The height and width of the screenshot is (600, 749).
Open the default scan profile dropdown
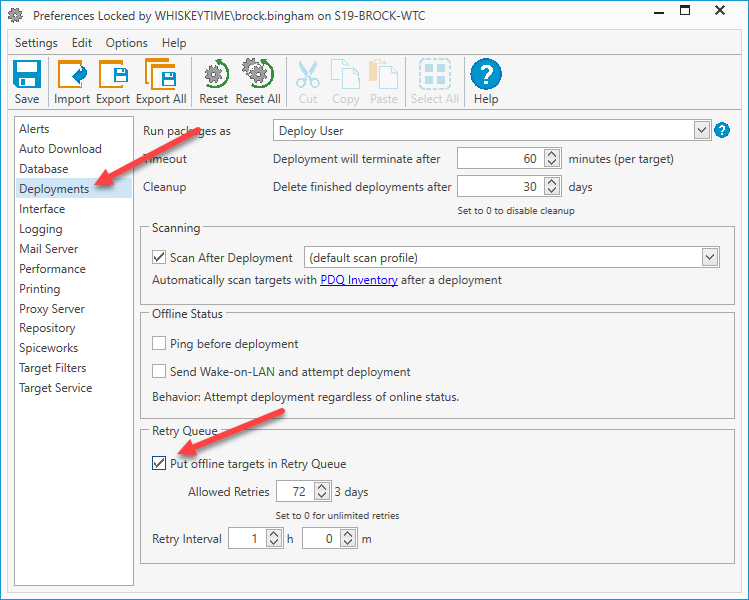710,257
